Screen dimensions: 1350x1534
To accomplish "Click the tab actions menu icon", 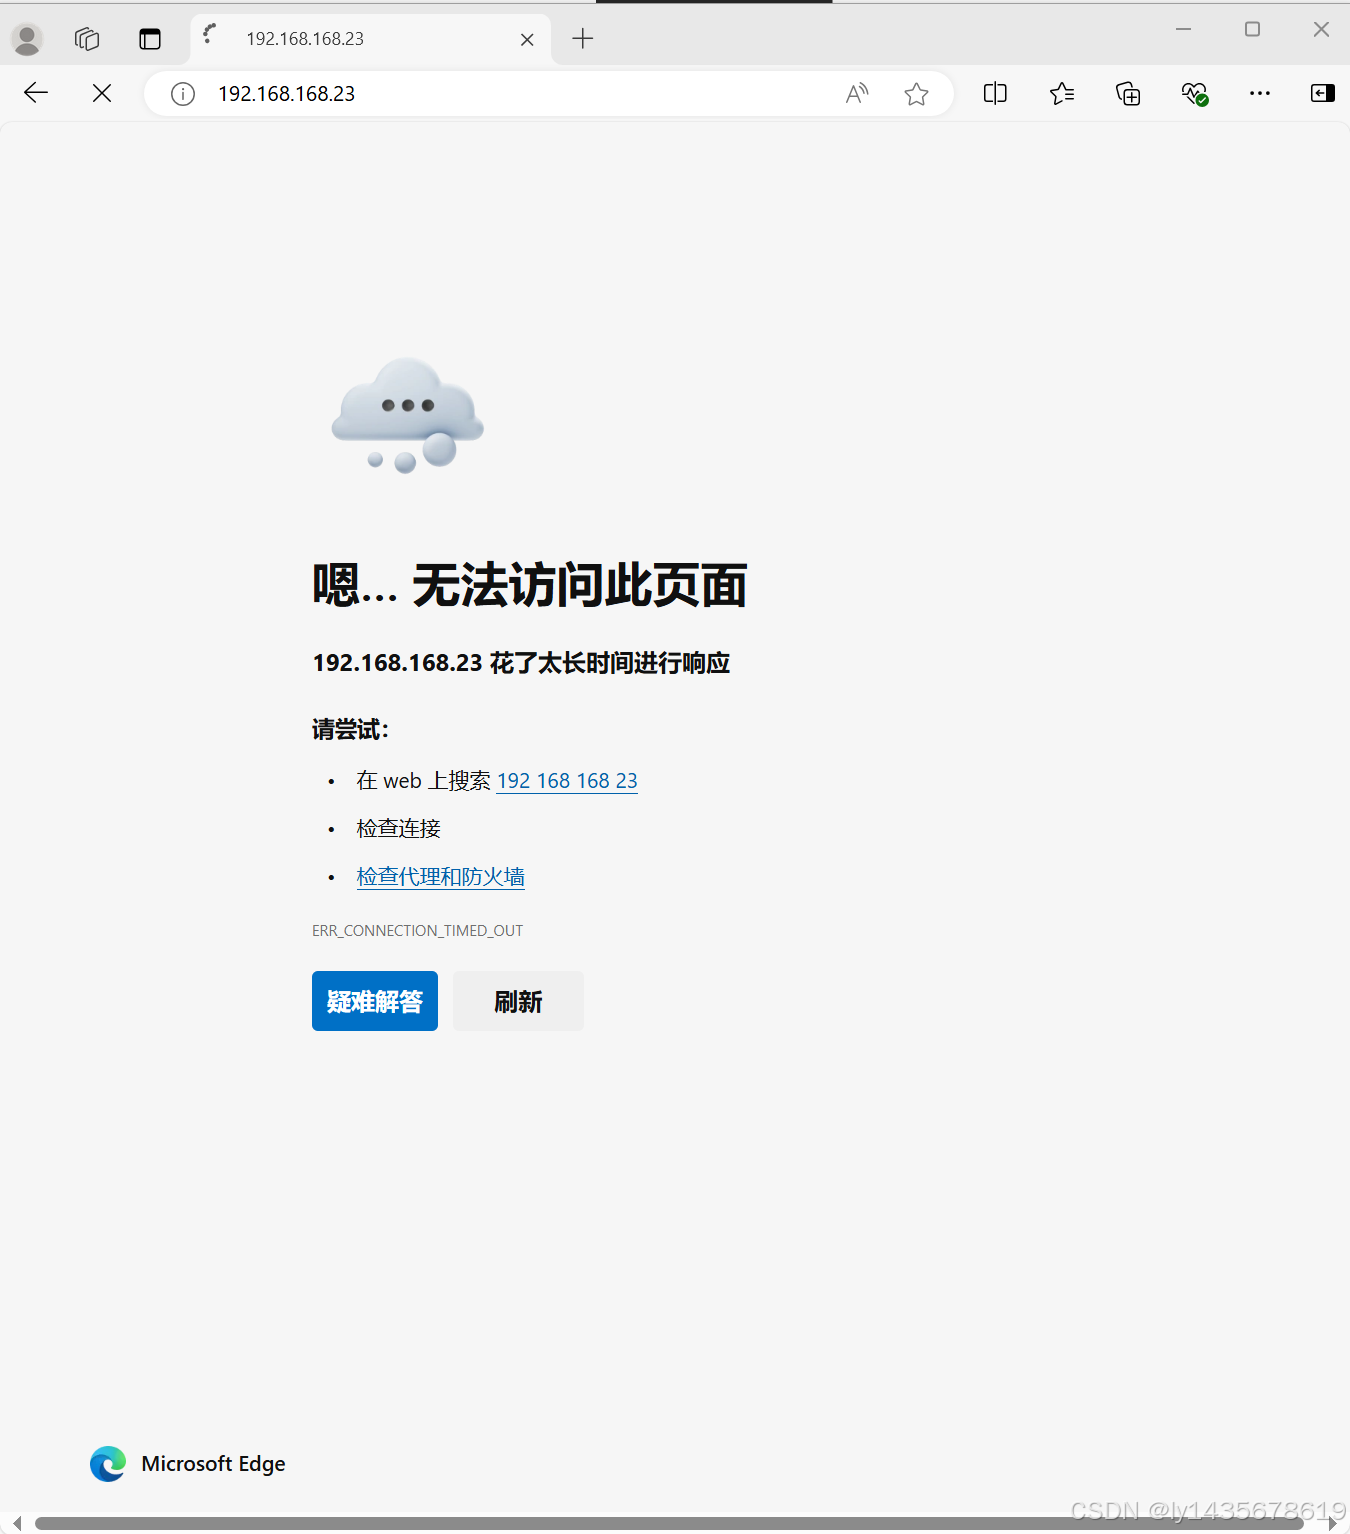I will 150,39.
